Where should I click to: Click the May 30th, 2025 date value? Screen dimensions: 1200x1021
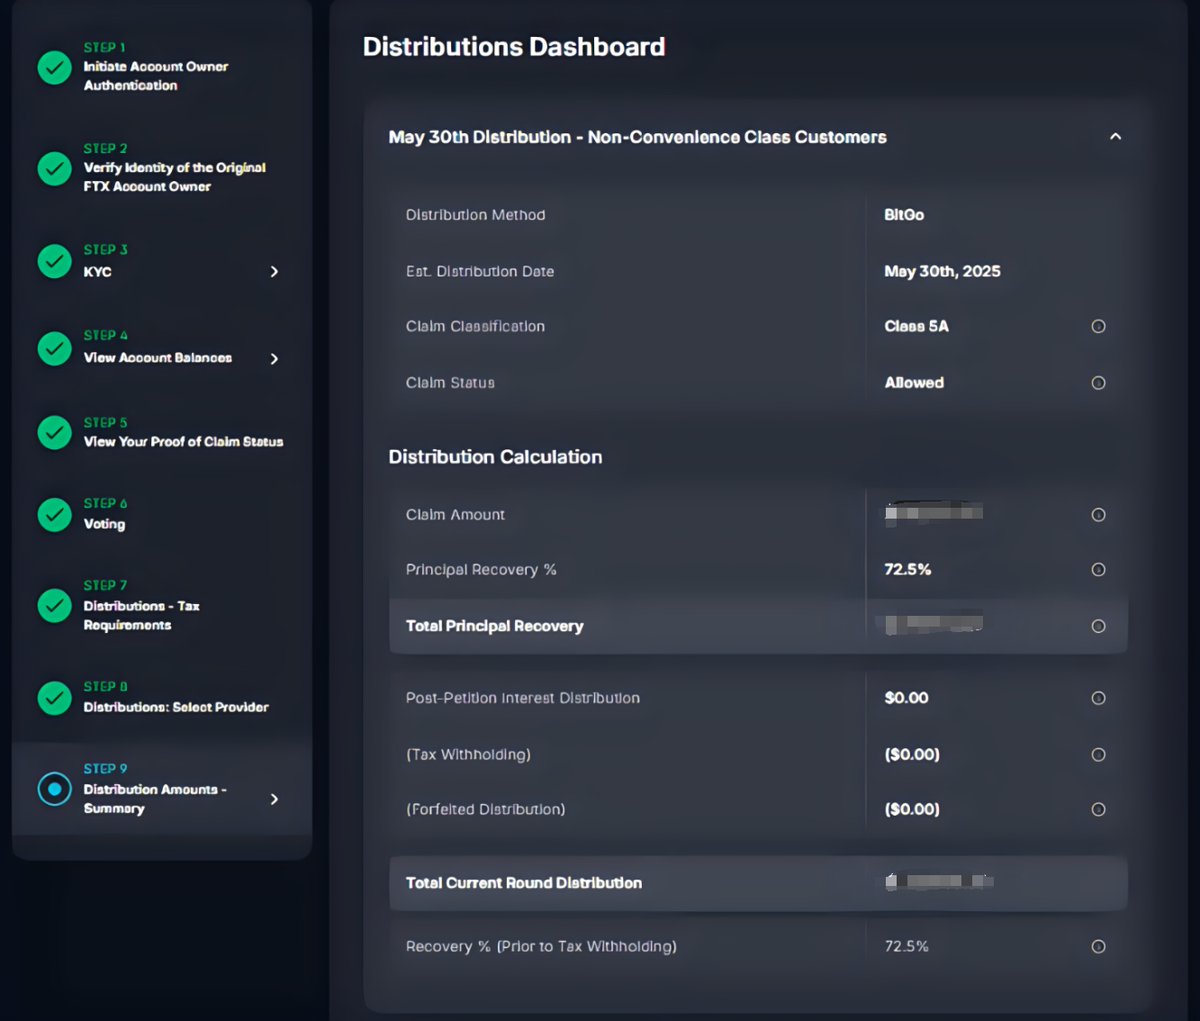(942, 271)
